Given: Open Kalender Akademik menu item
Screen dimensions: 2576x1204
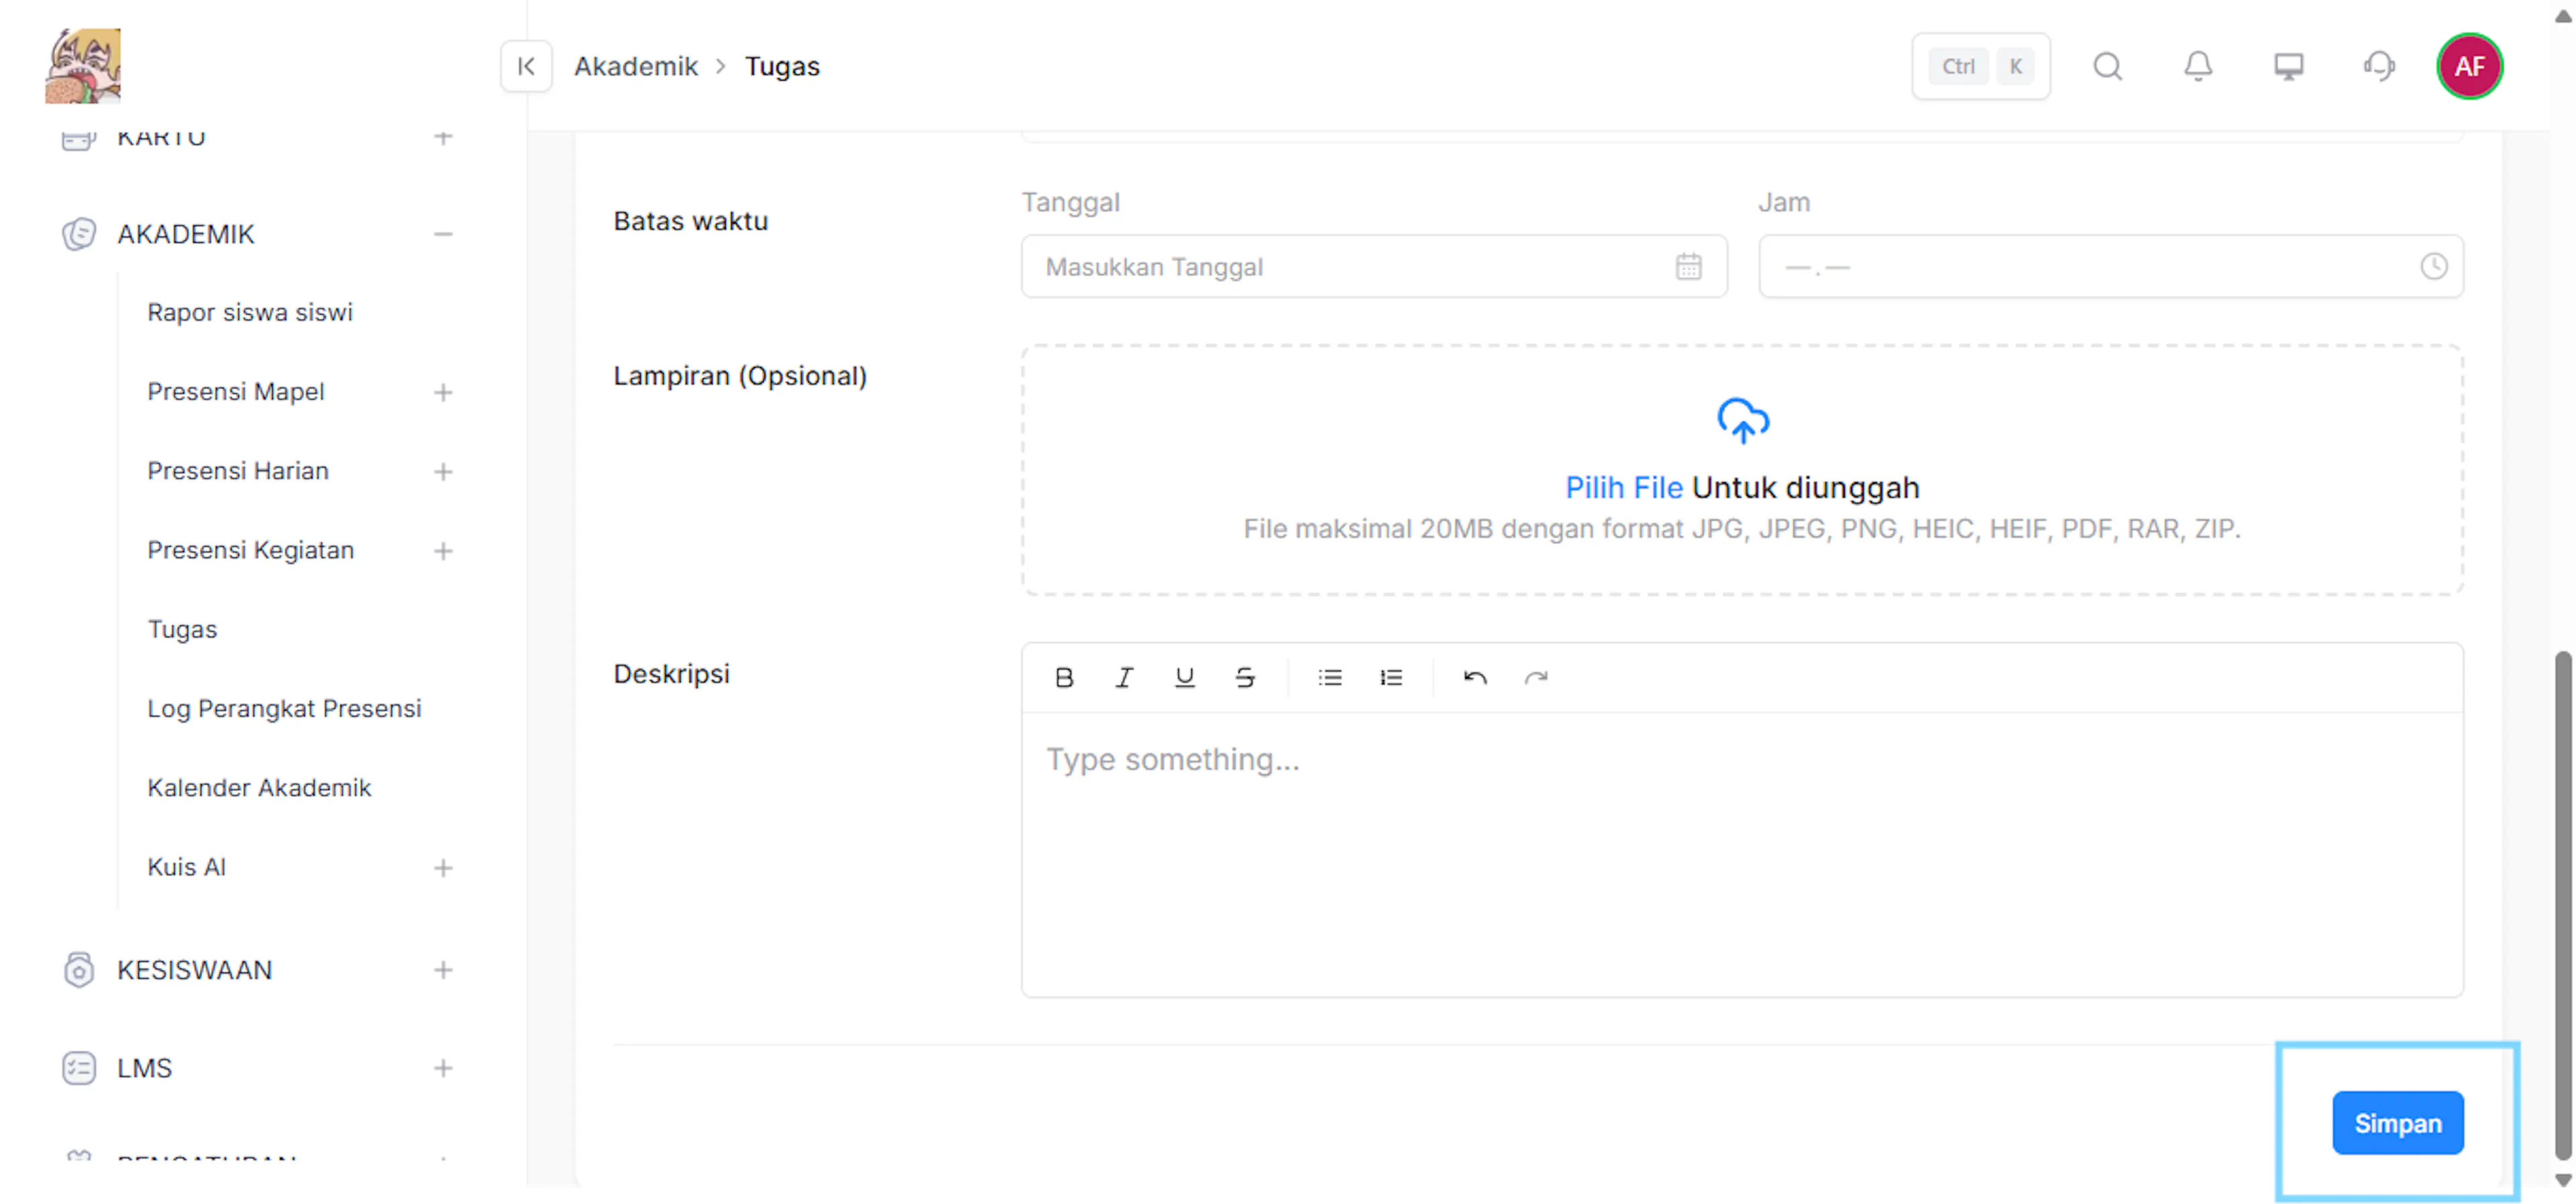Looking at the screenshot, I should (259, 788).
